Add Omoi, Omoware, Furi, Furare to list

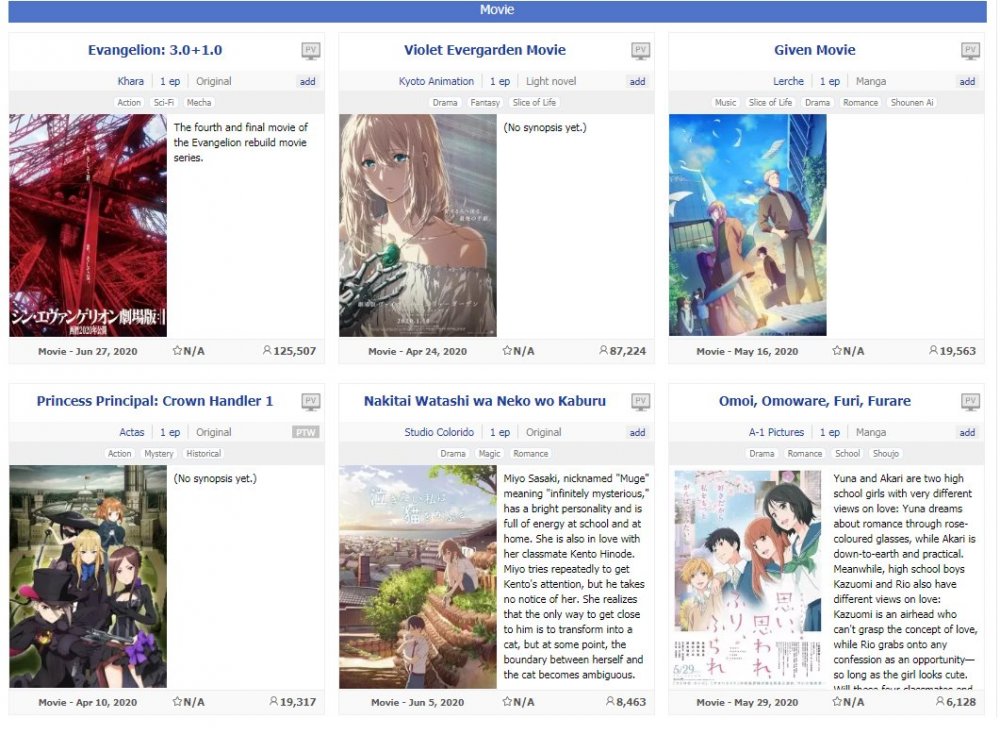pos(967,432)
